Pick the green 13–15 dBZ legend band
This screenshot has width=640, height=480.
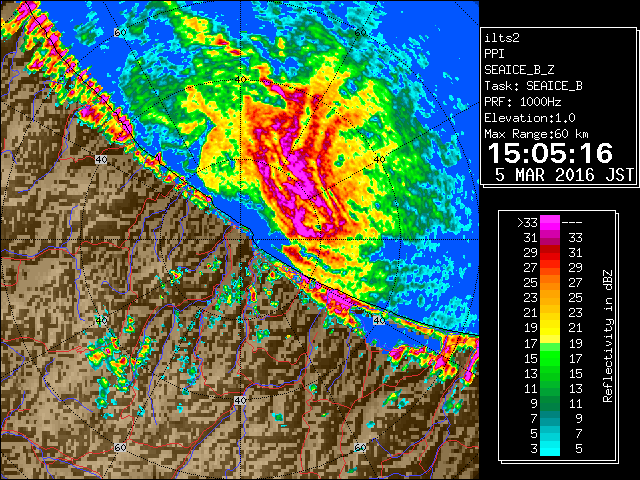pos(550,373)
